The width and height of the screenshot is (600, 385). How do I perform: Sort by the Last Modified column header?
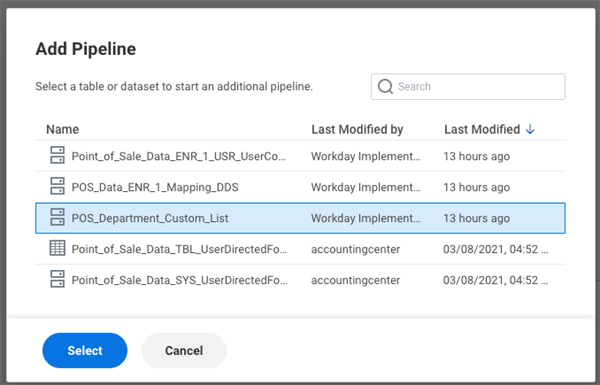click(482, 129)
